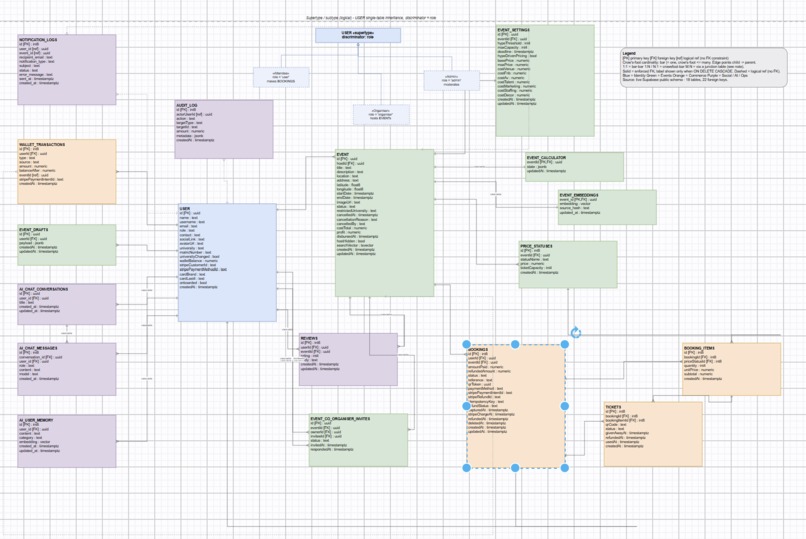Select the REVIEWS table shape

(x=349, y=360)
